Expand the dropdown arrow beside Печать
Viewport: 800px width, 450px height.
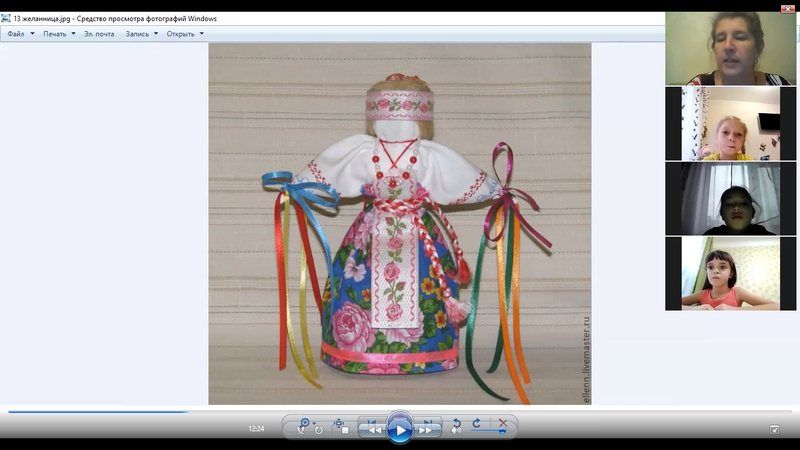tap(73, 34)
